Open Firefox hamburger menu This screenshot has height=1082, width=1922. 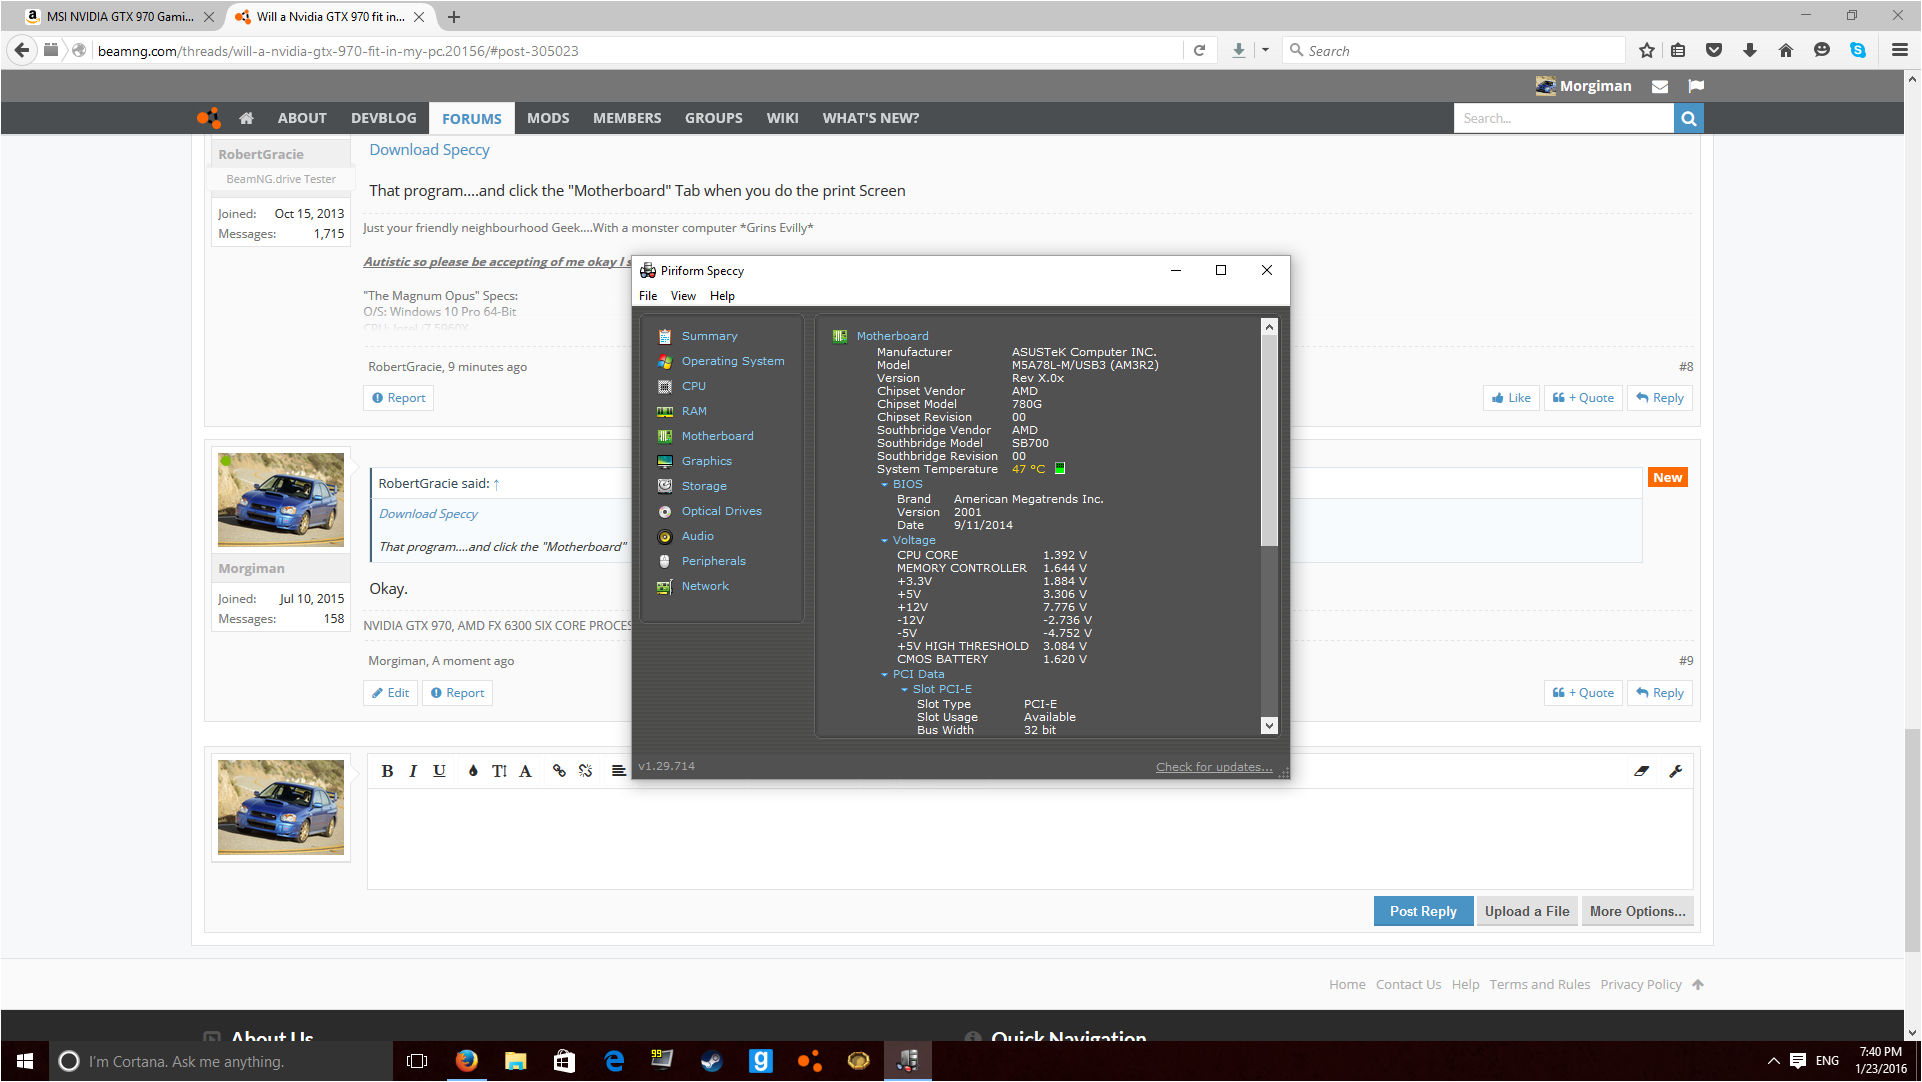pos(1900,50)
